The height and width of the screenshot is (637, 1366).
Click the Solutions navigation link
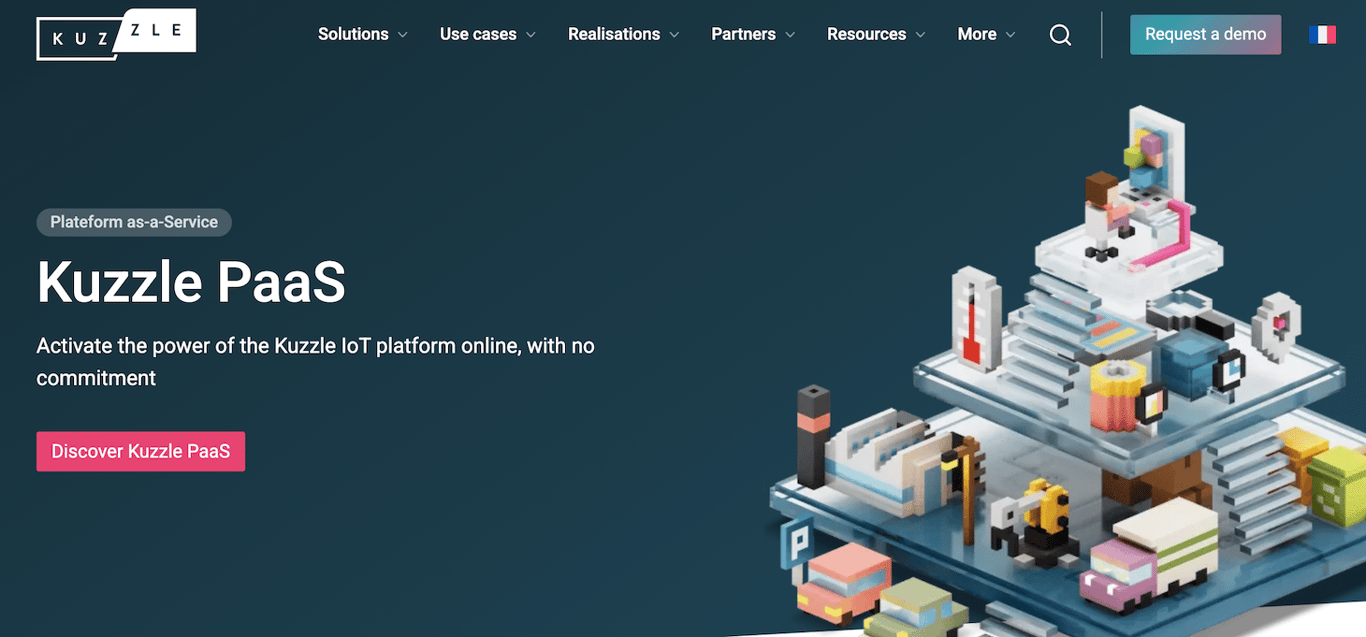click(x=353, y=34)
